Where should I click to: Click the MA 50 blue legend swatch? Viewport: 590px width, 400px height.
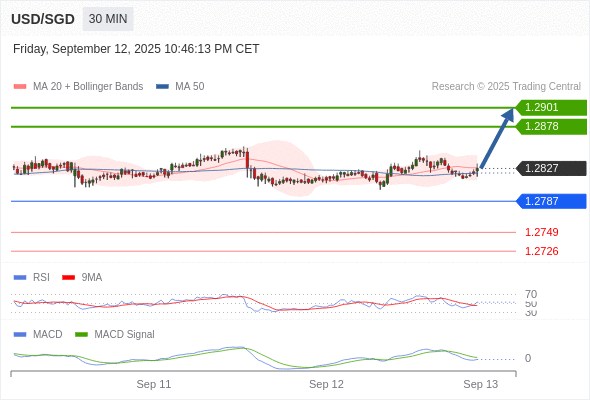(x=163, y=87)
